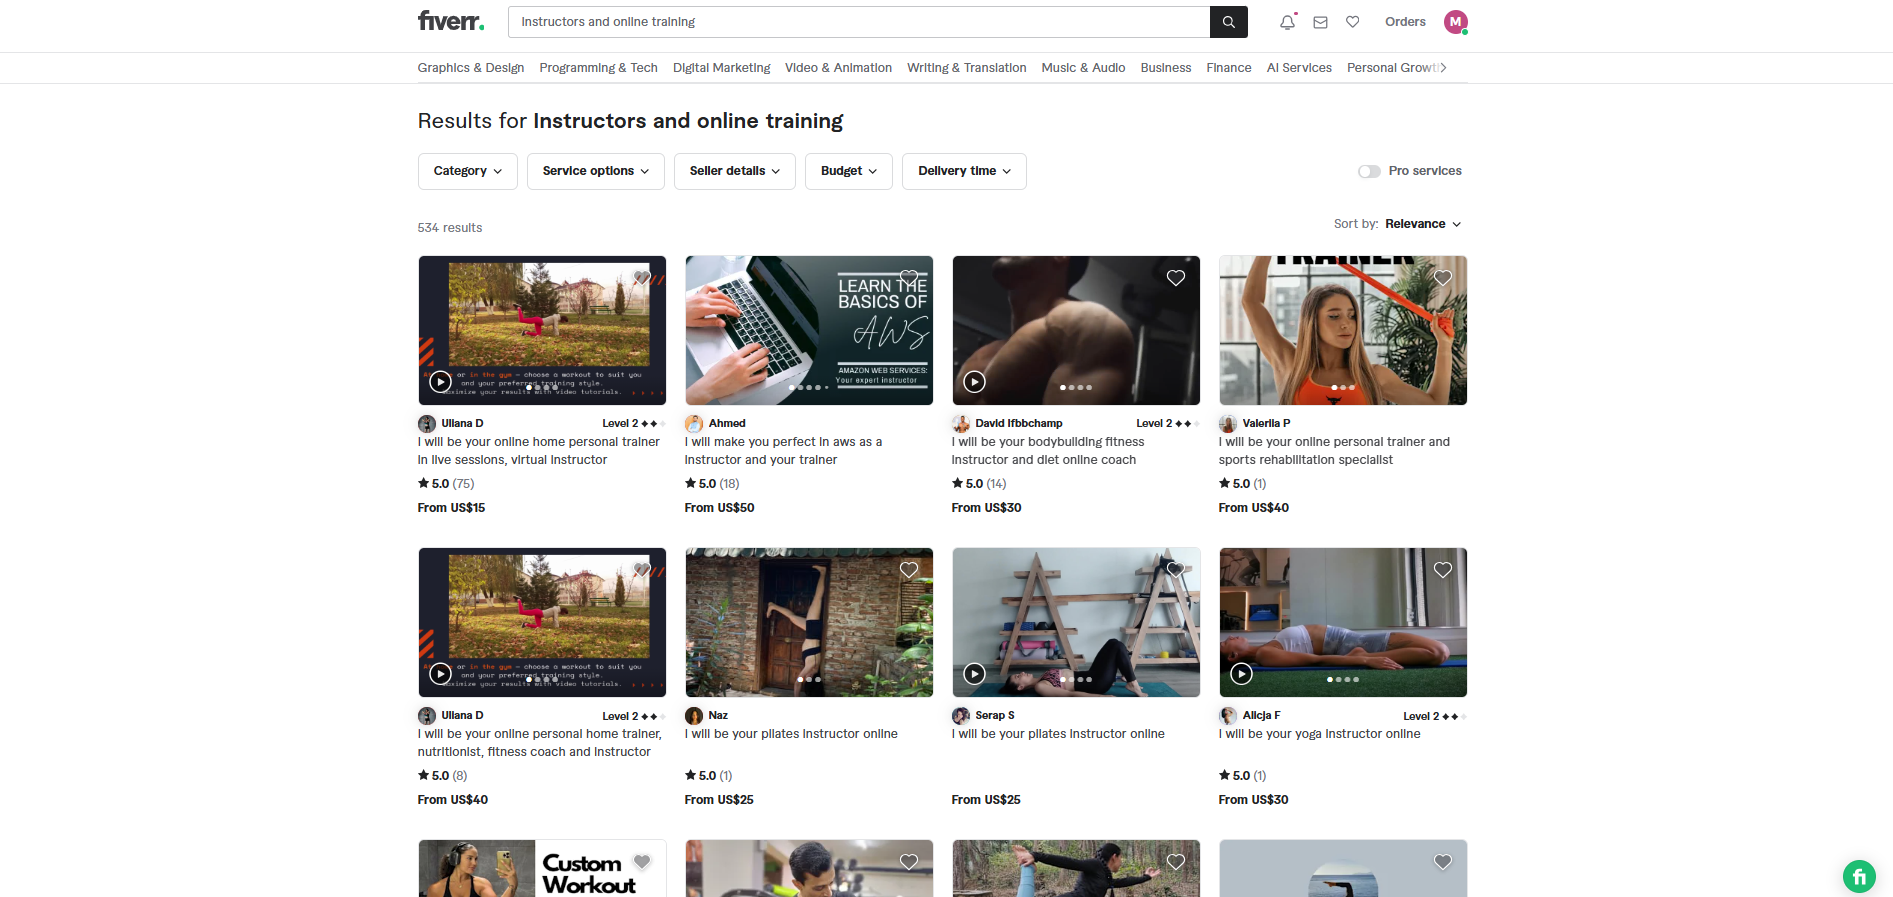Open Graphics & Design category

click(x=471, y=68)
